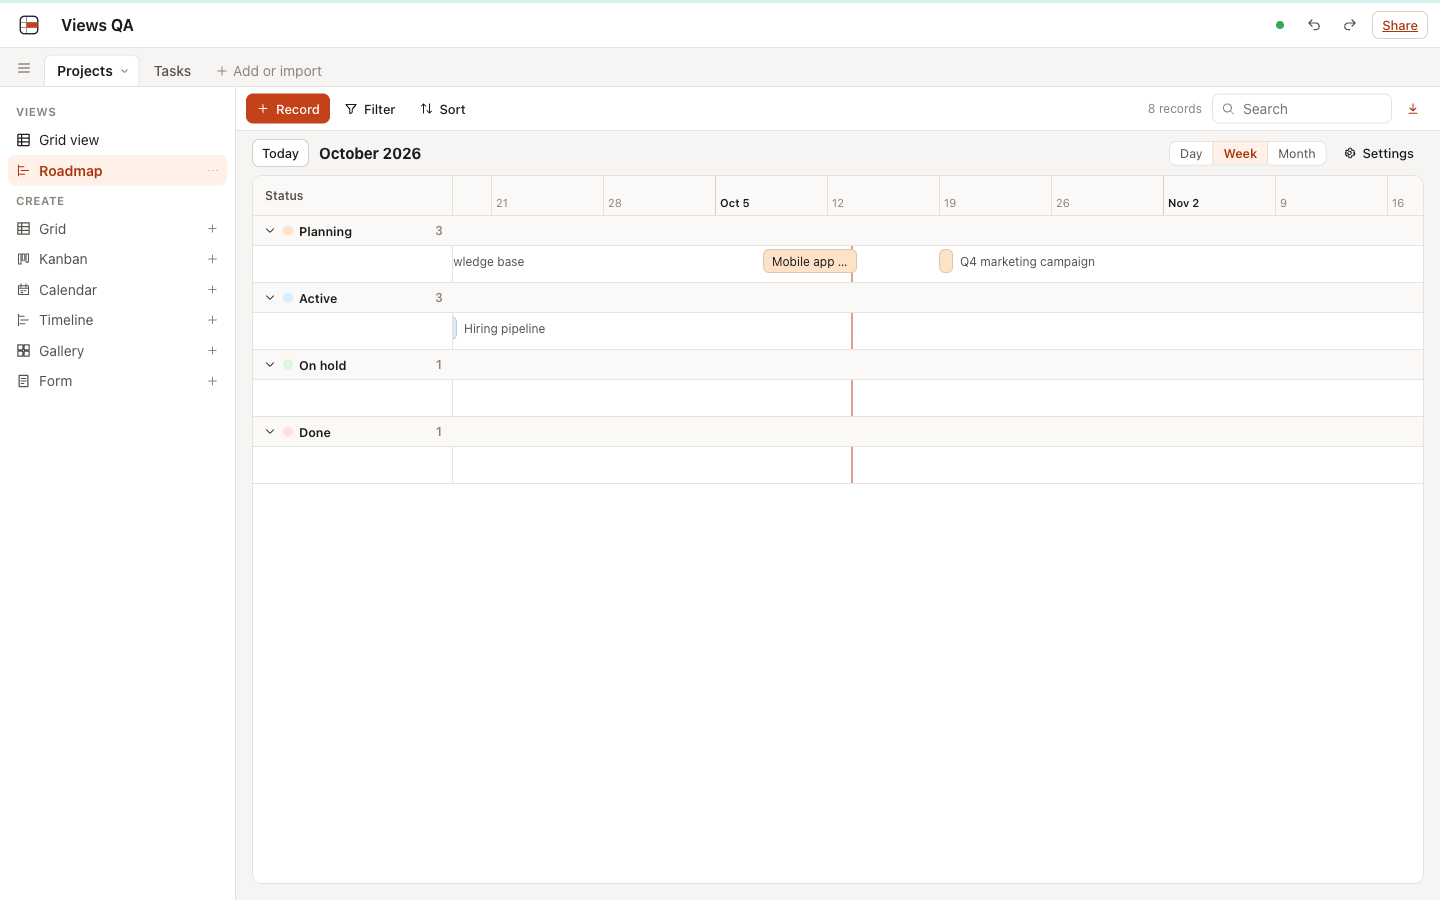Click the Status column header
The width and height of the screenshot is (1440, 900).
[x=352, y=196]
